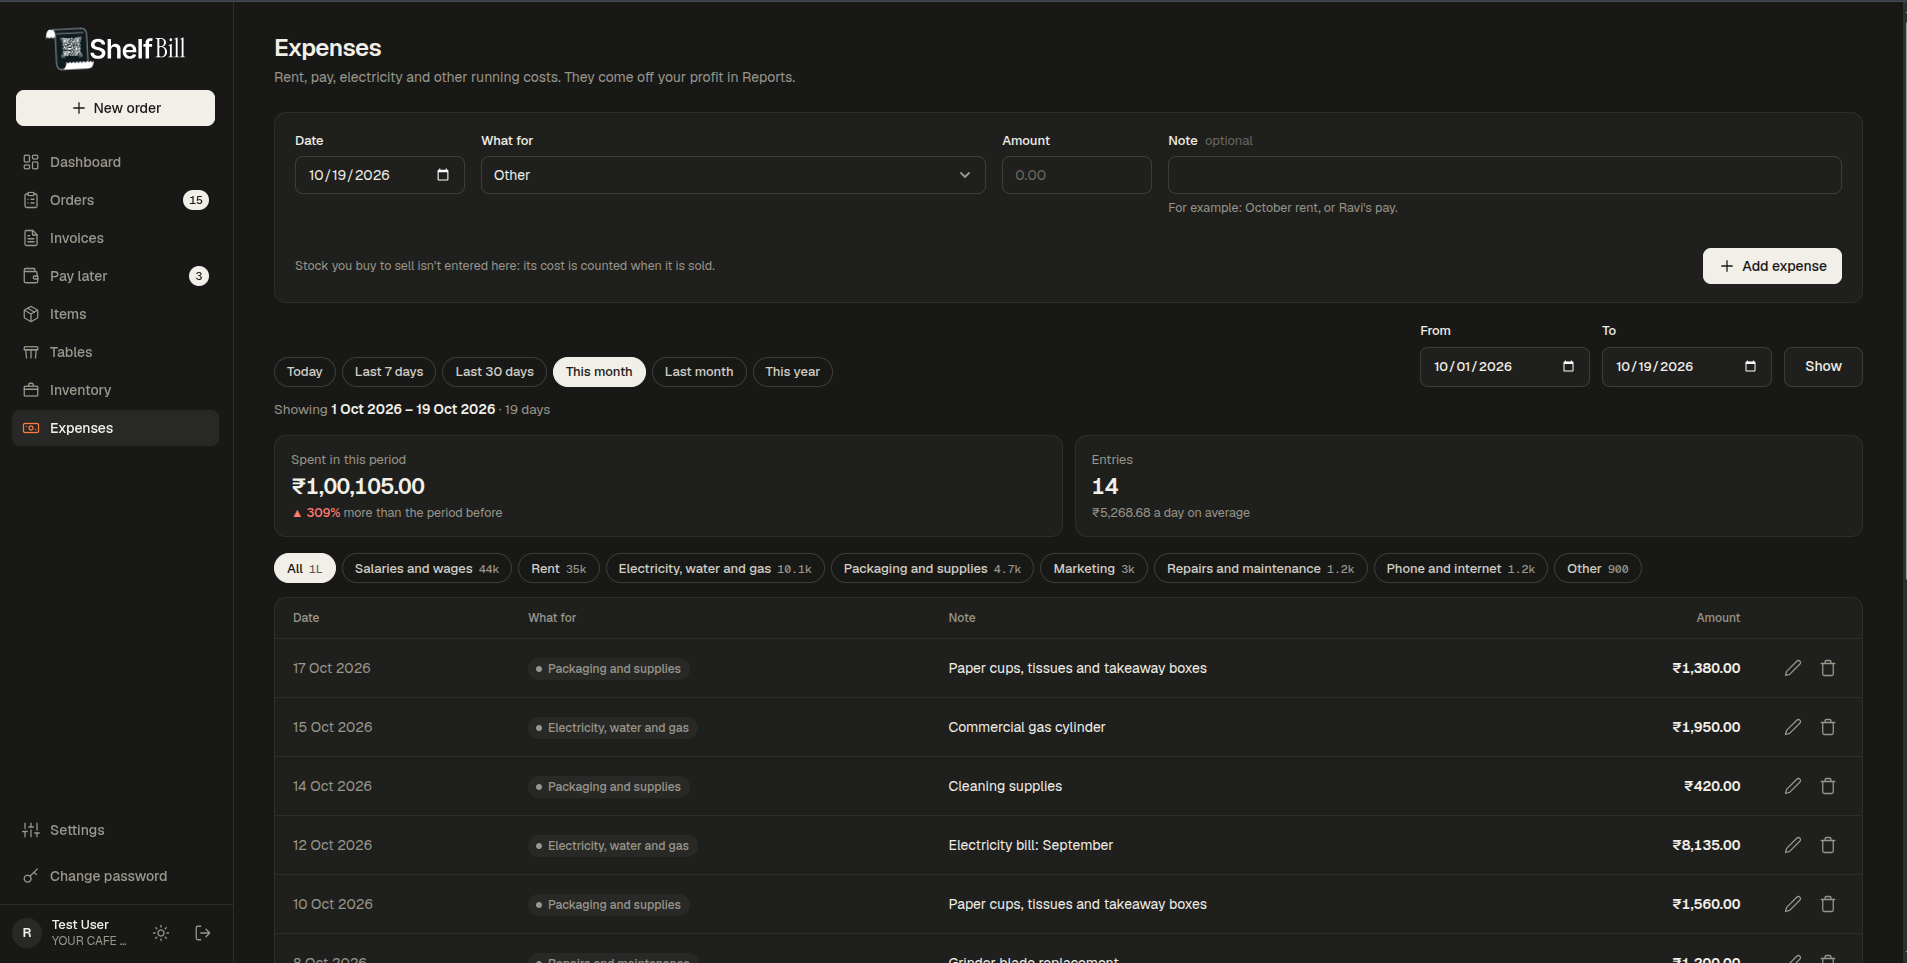Select the This year filter
Viewport: 1907px width, 963px height.
pyautogui.click(x=793, y=372)
